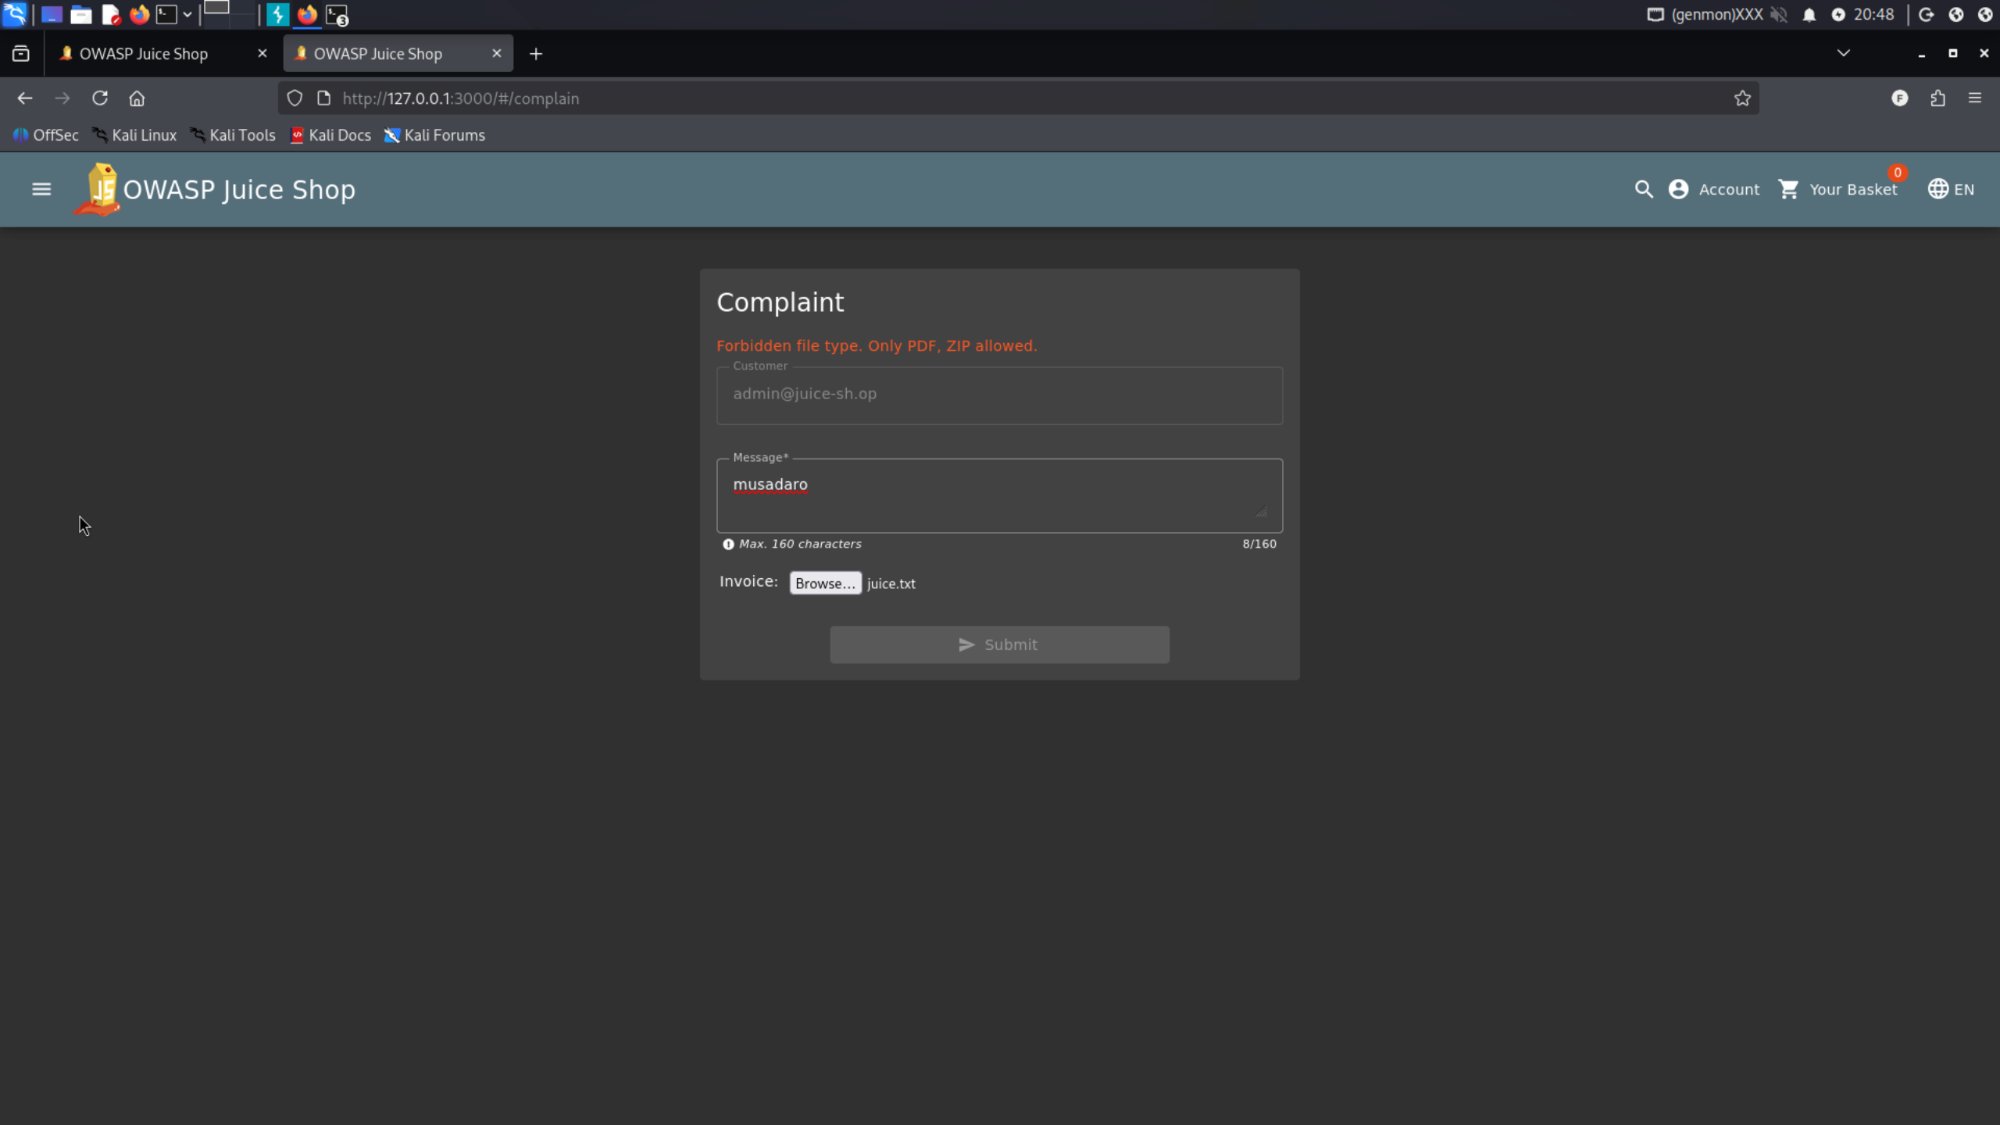
Task: Click the juice.txt file name
Action: coord(891,584)
